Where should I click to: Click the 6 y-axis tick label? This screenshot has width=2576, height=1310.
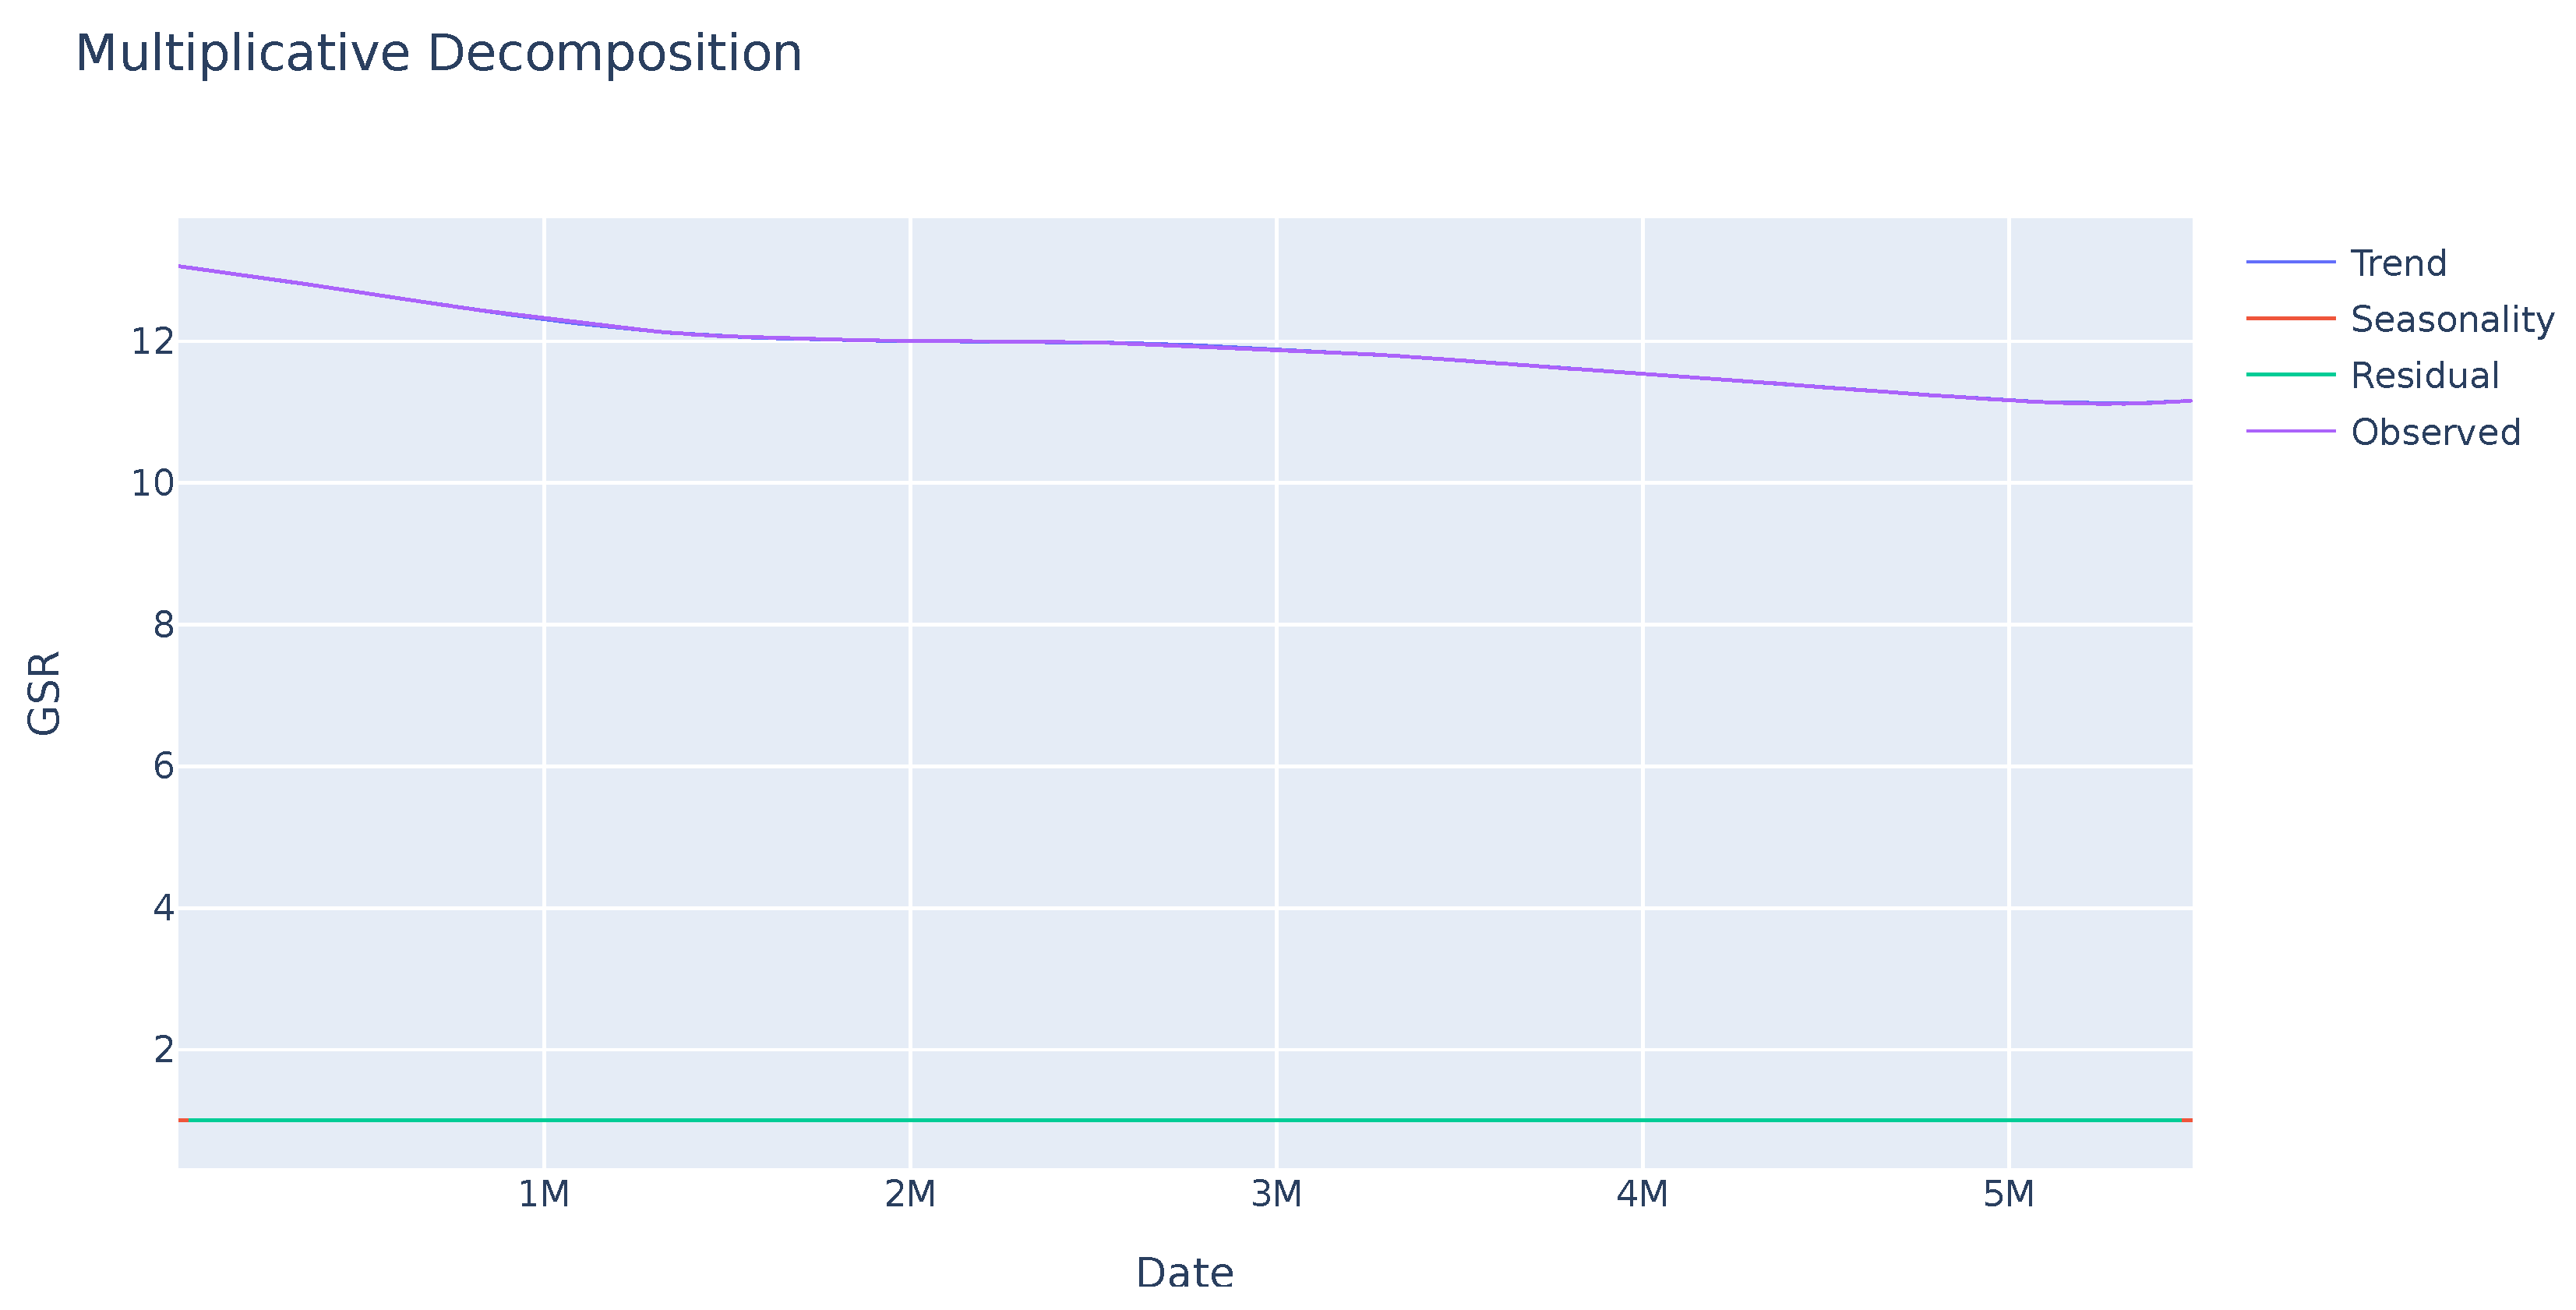point(163,766)
